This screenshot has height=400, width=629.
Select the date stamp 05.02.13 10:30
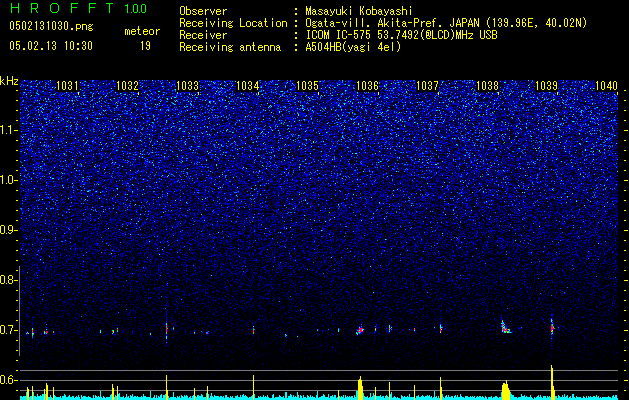[x=51, y=46]
